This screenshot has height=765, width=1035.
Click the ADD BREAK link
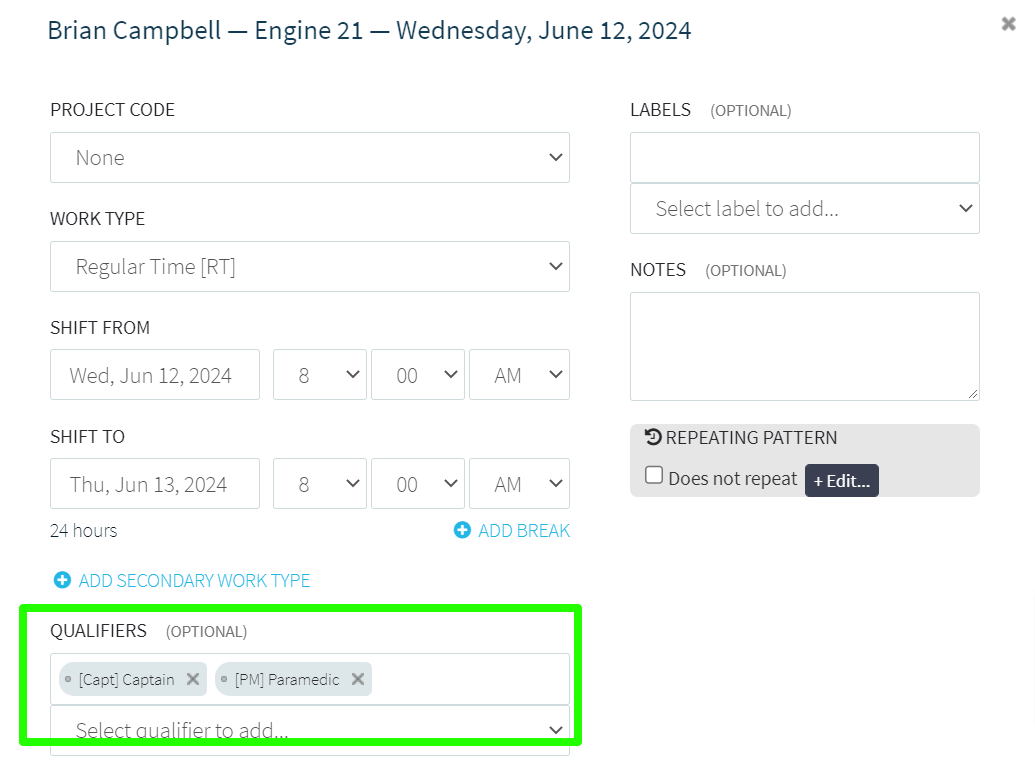(523, 531)
